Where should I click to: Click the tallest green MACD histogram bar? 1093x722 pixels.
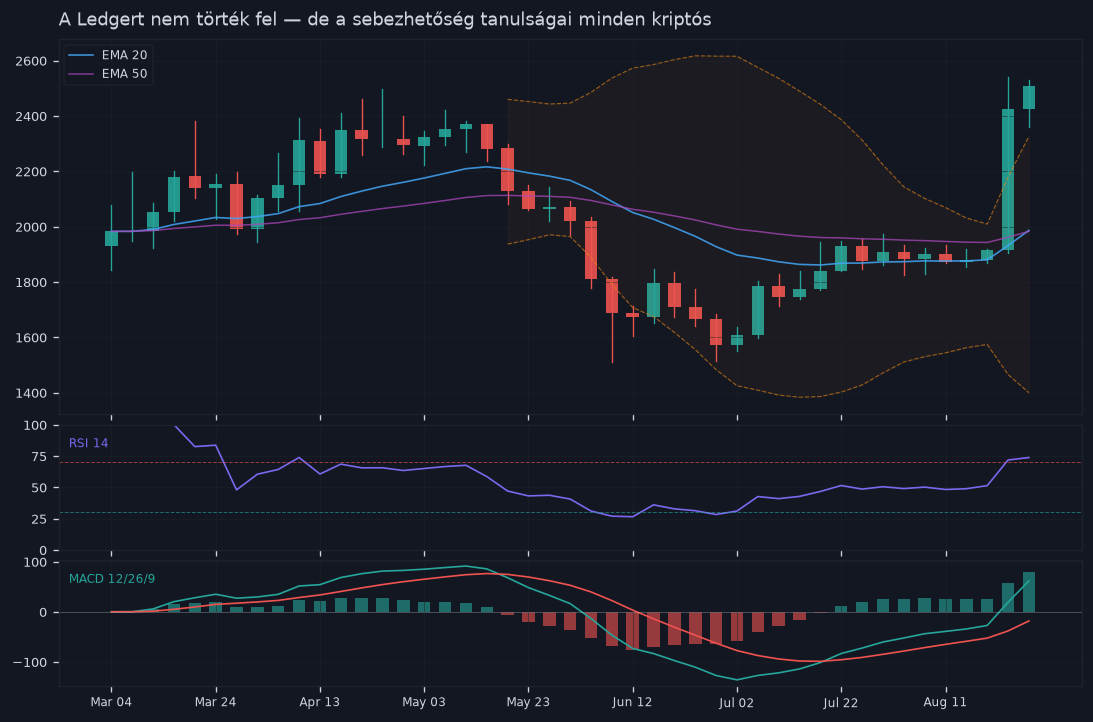[x=1029, y=592]
